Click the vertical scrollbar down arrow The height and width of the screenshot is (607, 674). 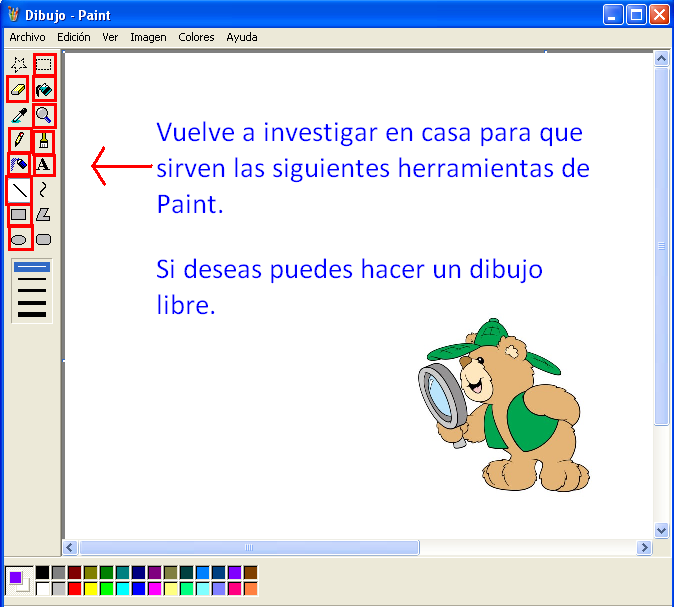click(662, 530)
